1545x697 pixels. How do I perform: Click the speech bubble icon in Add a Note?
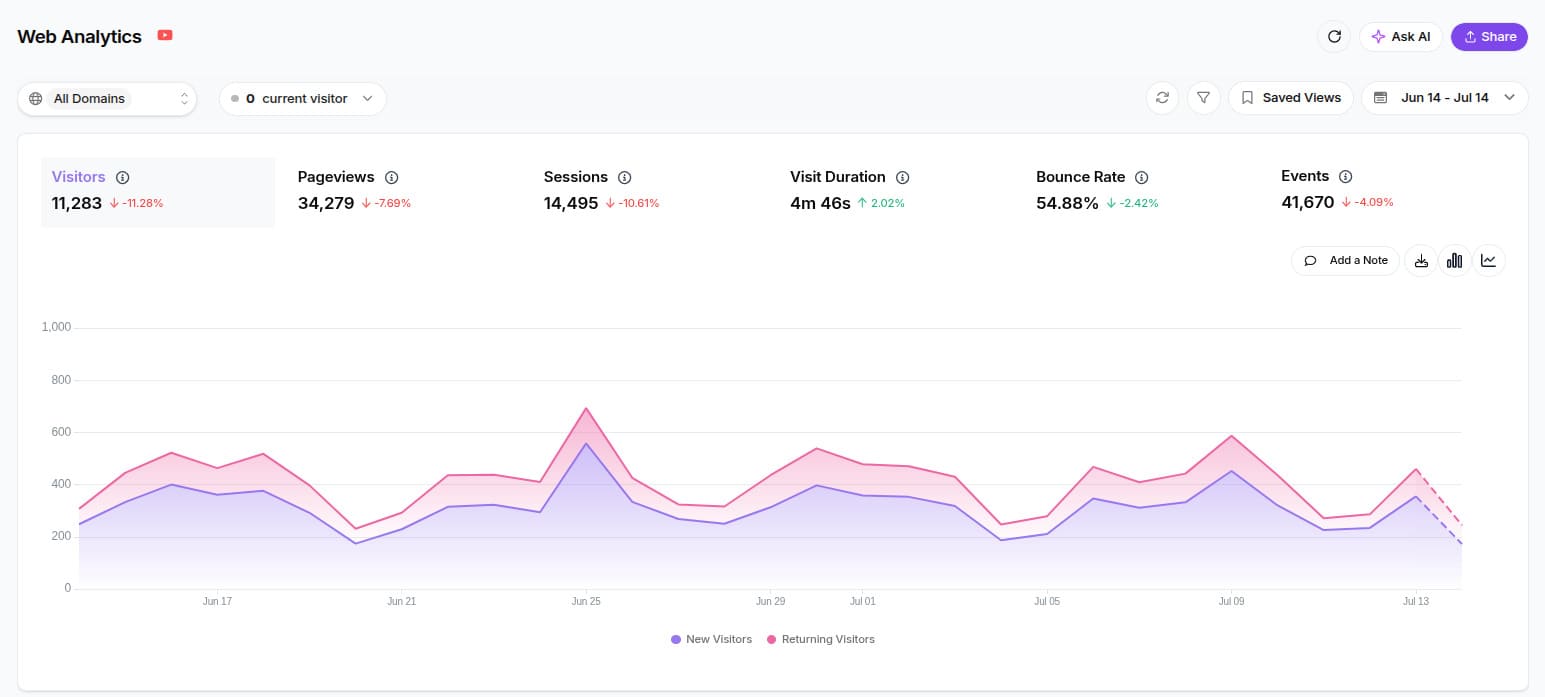[1311, 261]
